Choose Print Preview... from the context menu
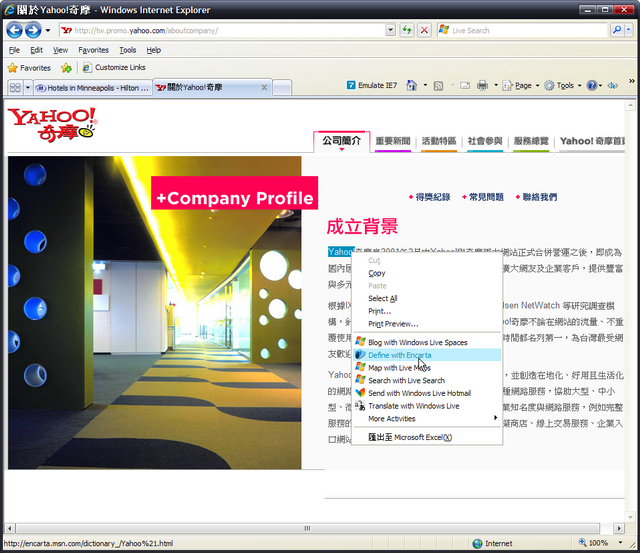 point(427,324)
